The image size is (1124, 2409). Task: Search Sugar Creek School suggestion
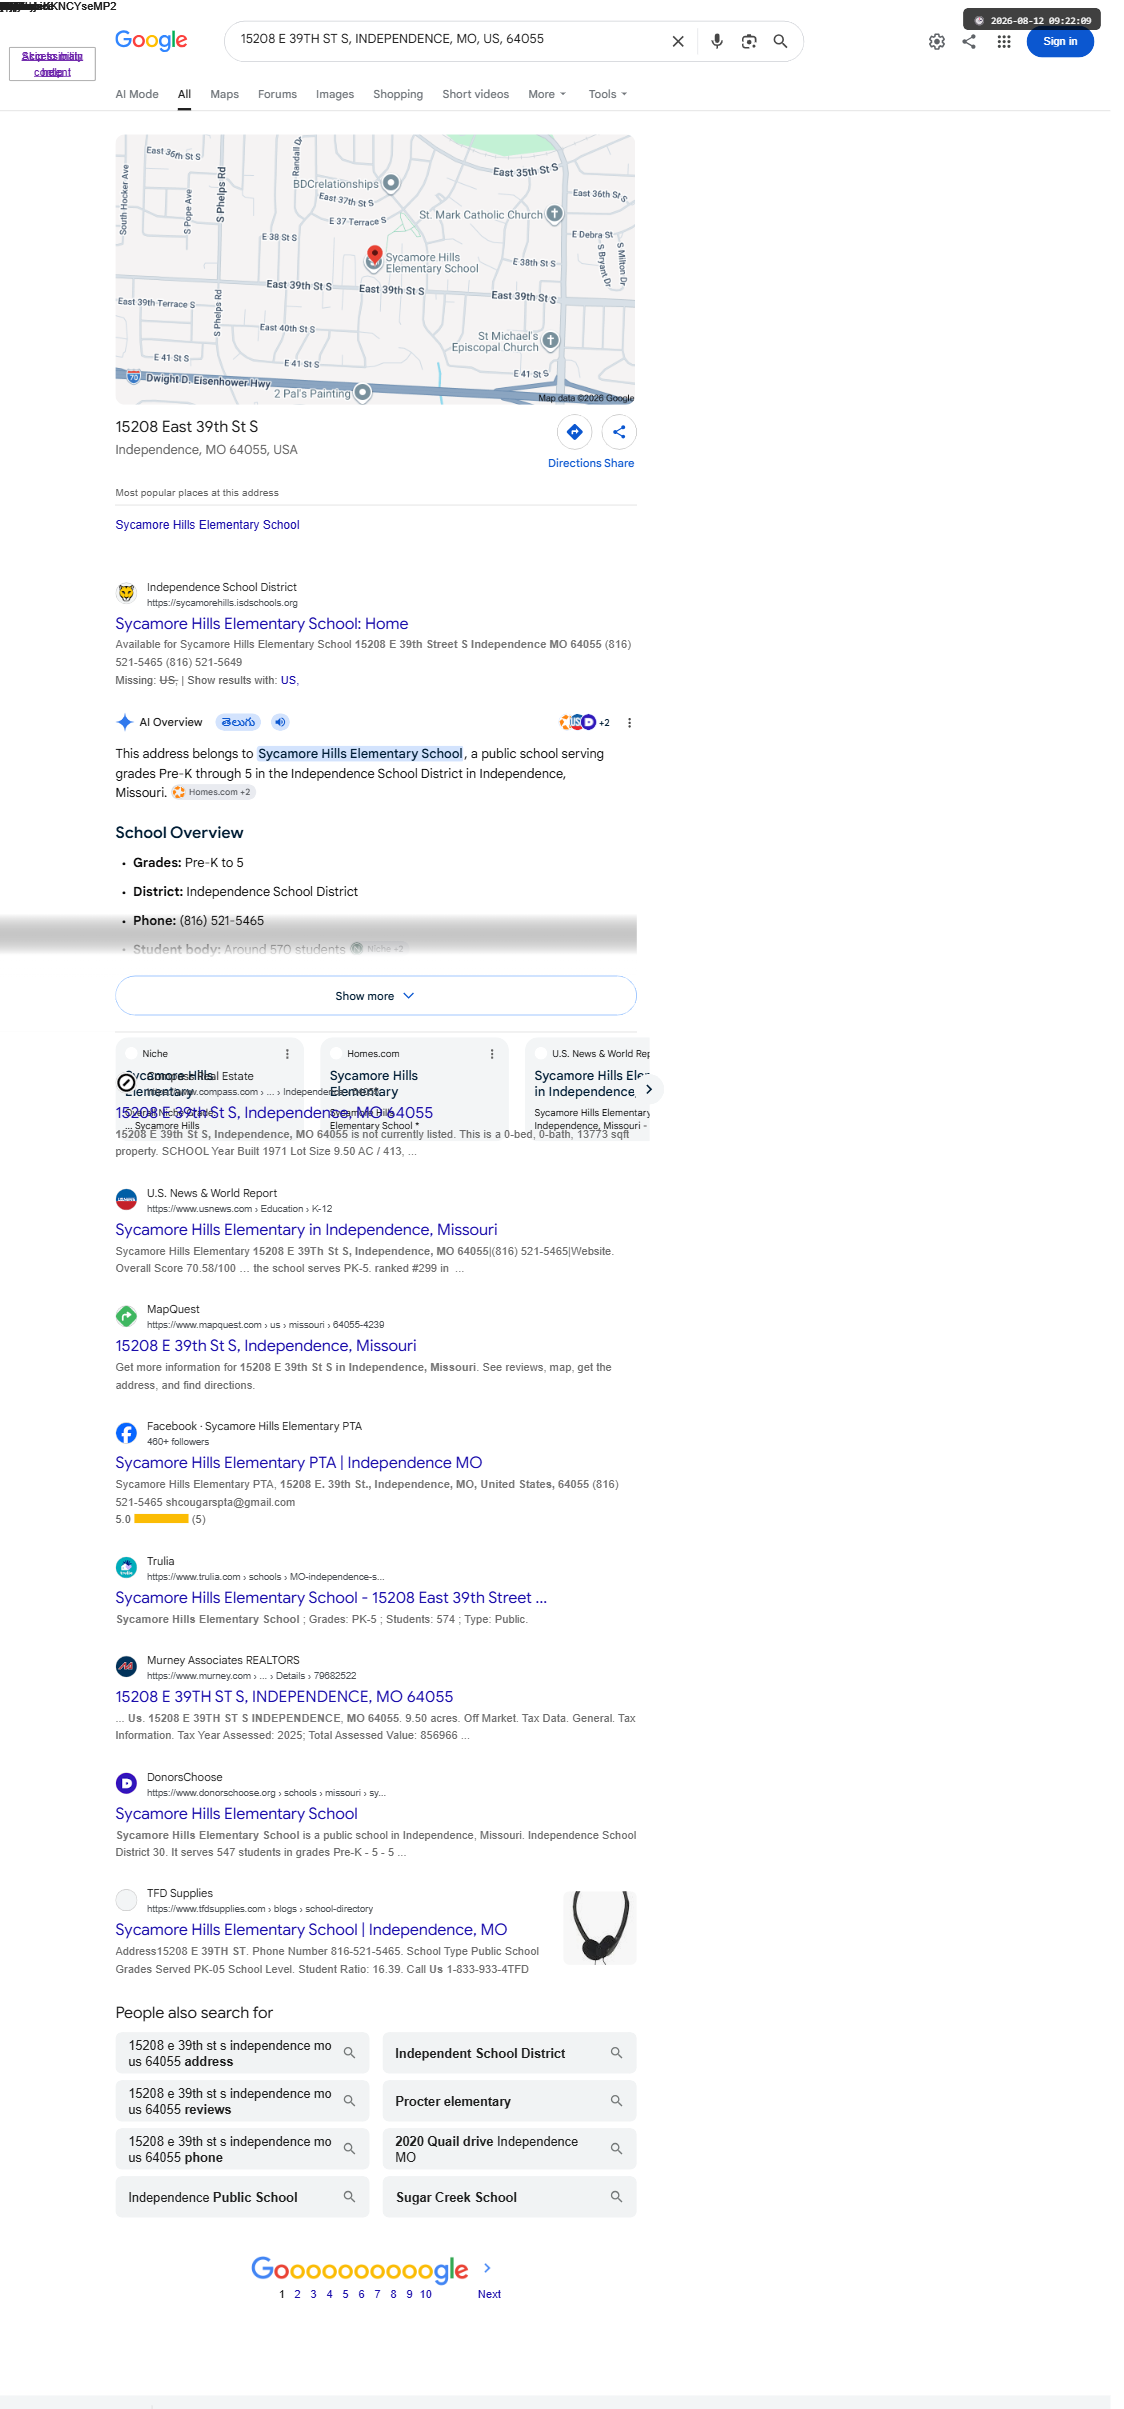pyautogui.click(x=509, y=2197)
